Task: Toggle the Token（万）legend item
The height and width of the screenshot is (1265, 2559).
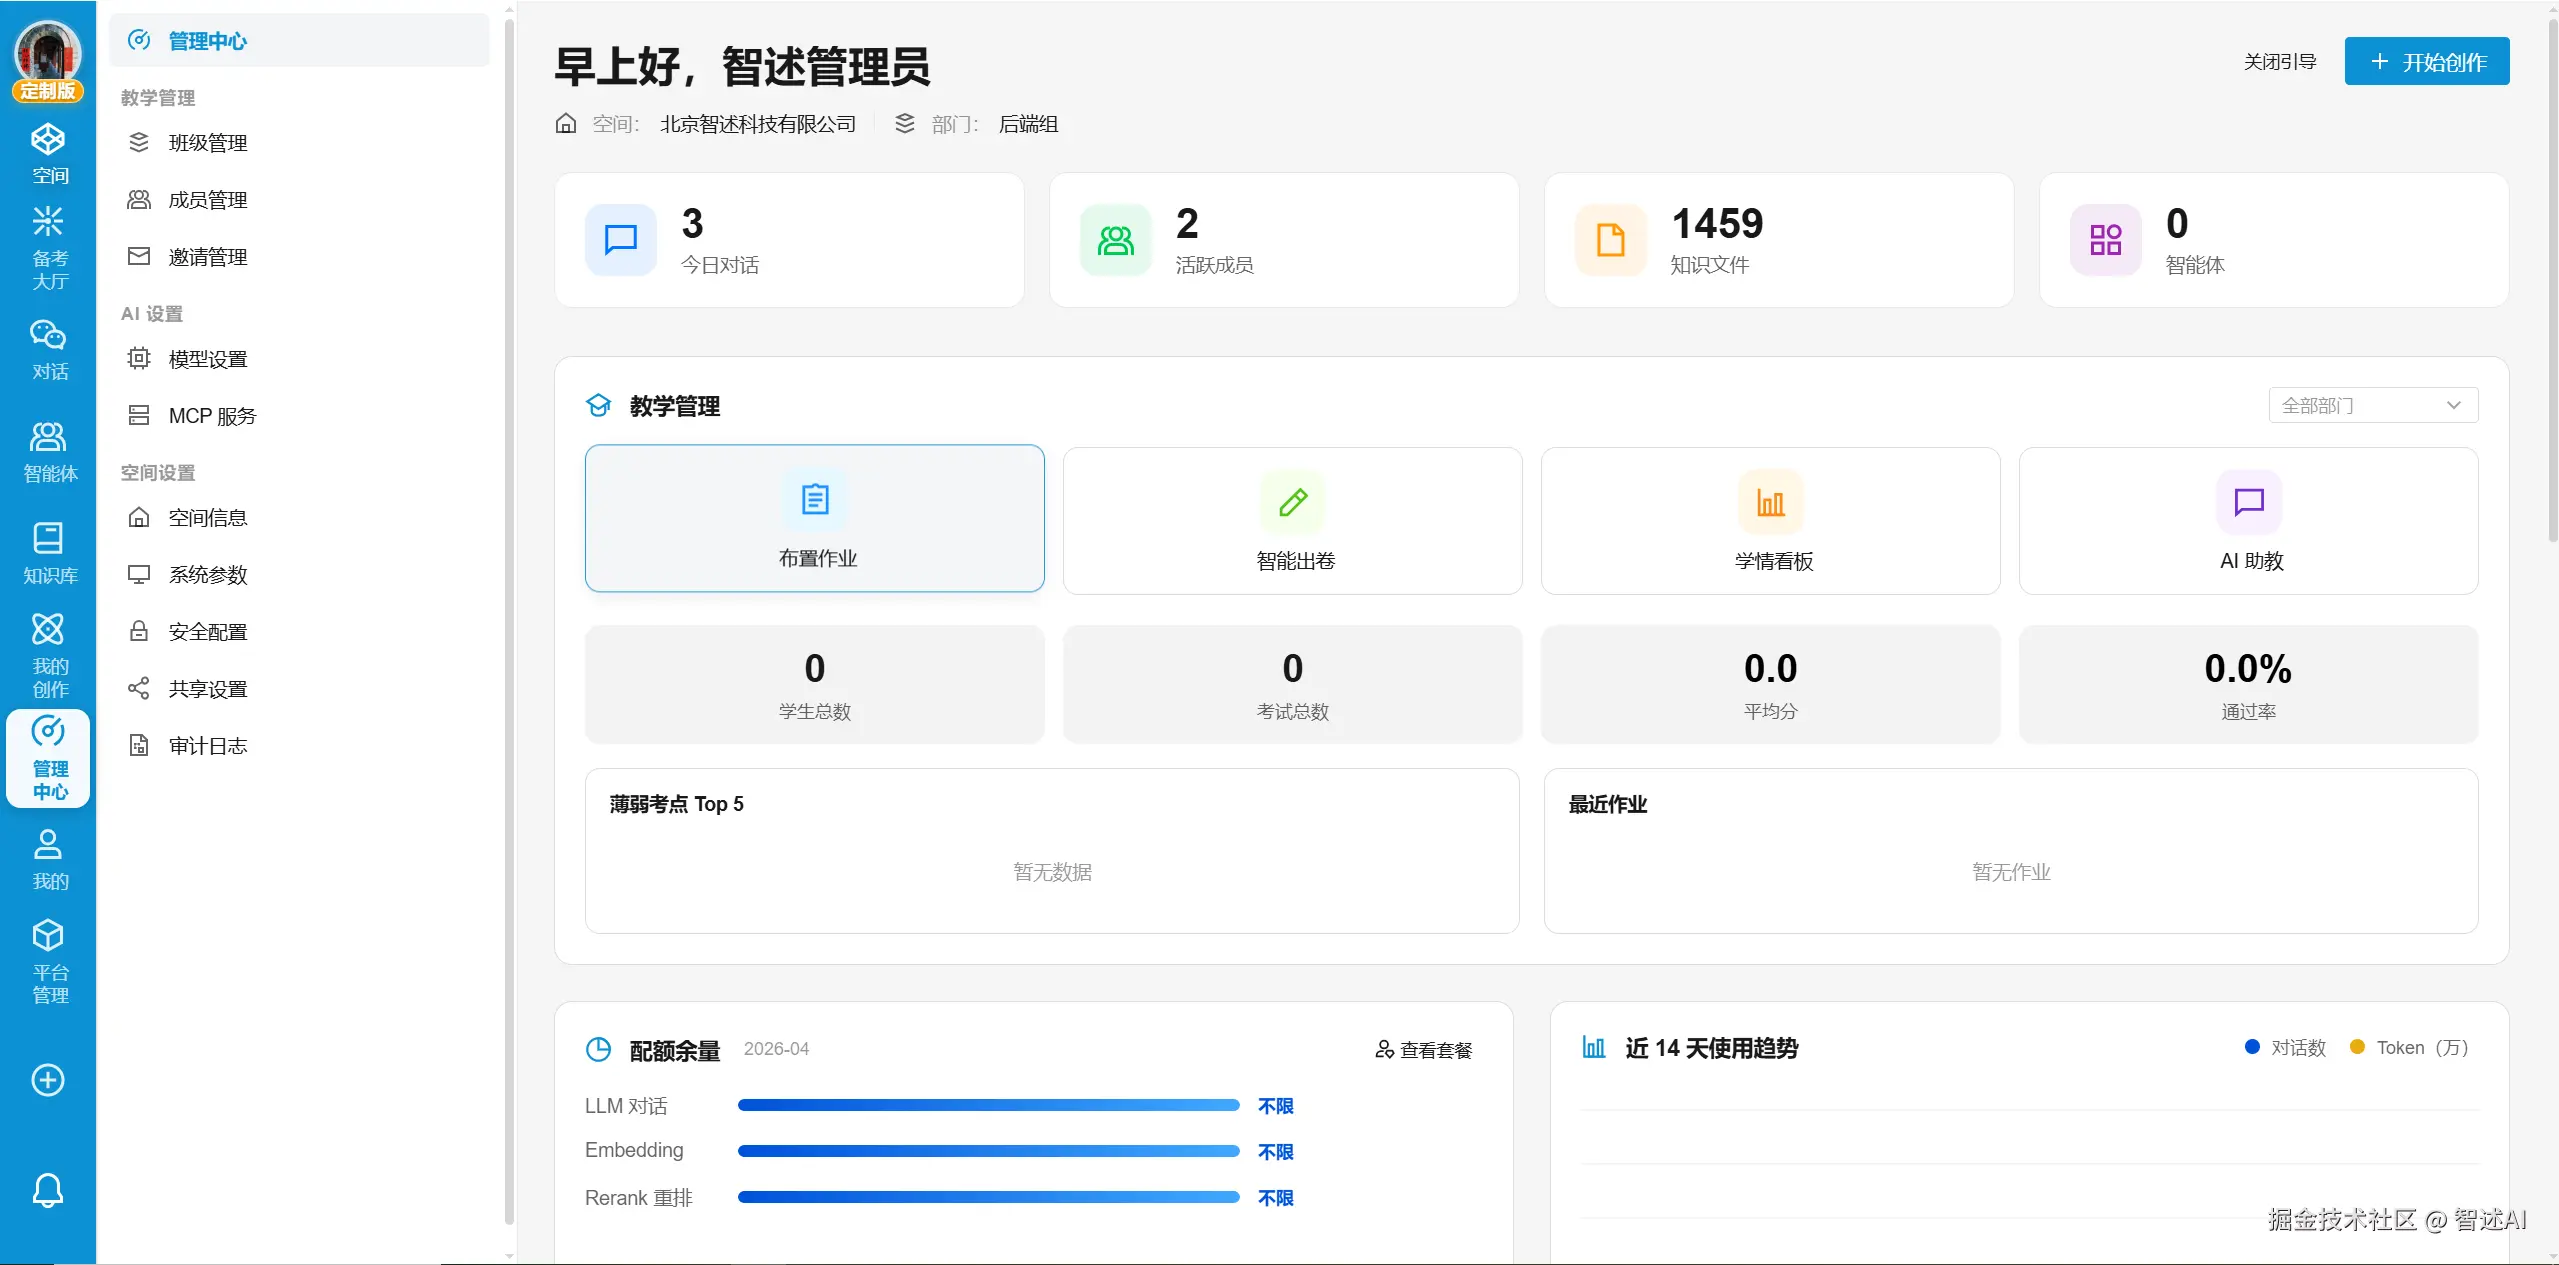Action: click(x=2409, y=1047)
